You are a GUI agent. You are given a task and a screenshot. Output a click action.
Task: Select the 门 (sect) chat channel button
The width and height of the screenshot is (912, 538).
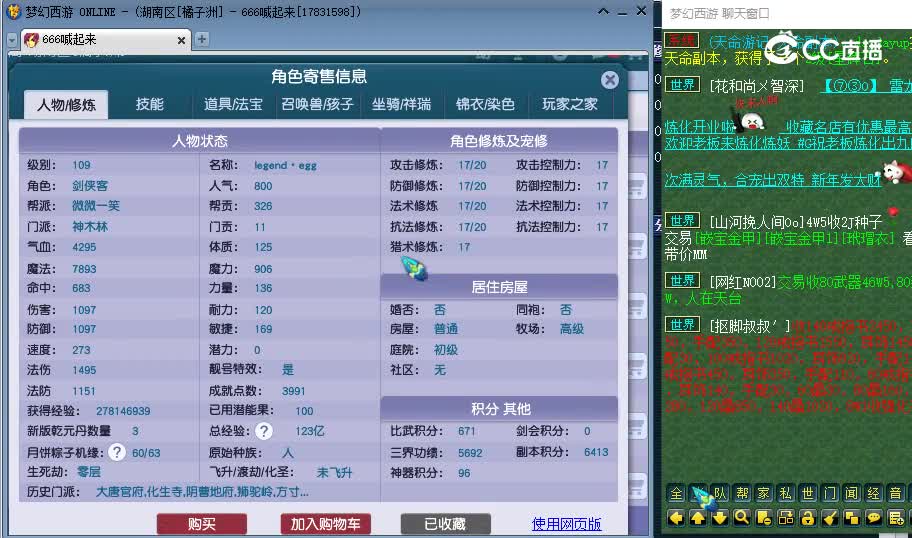(830, 494)
